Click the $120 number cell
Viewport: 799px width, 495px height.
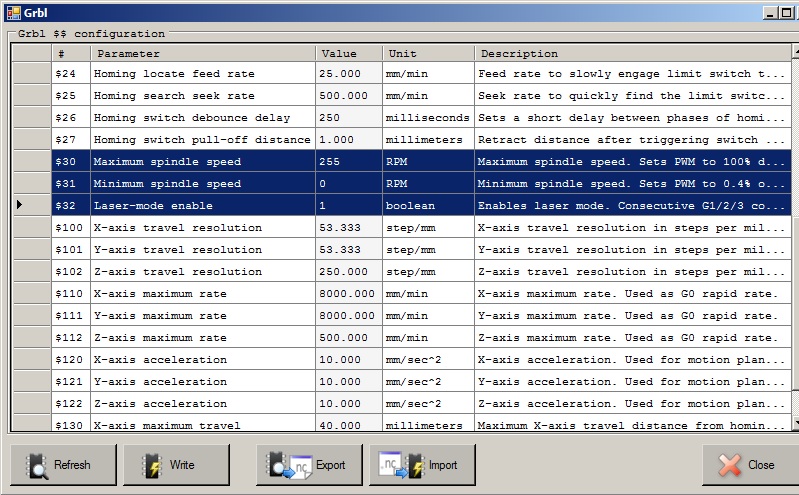click(x=71, y=359)
